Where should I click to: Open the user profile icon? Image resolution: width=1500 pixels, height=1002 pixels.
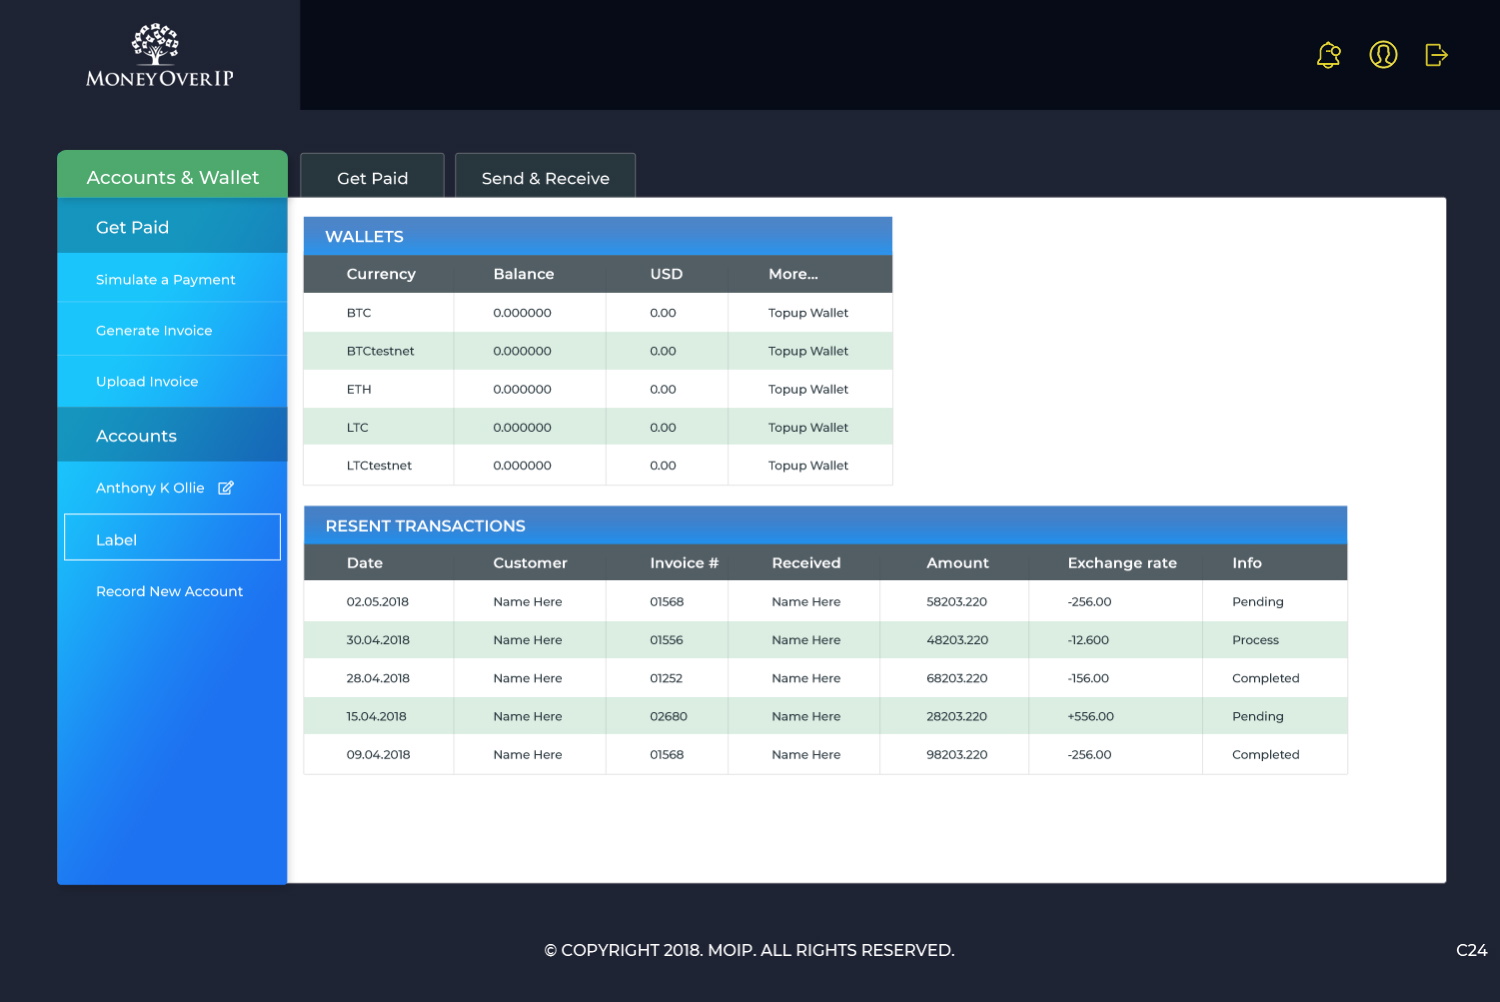coord(1383,55)
